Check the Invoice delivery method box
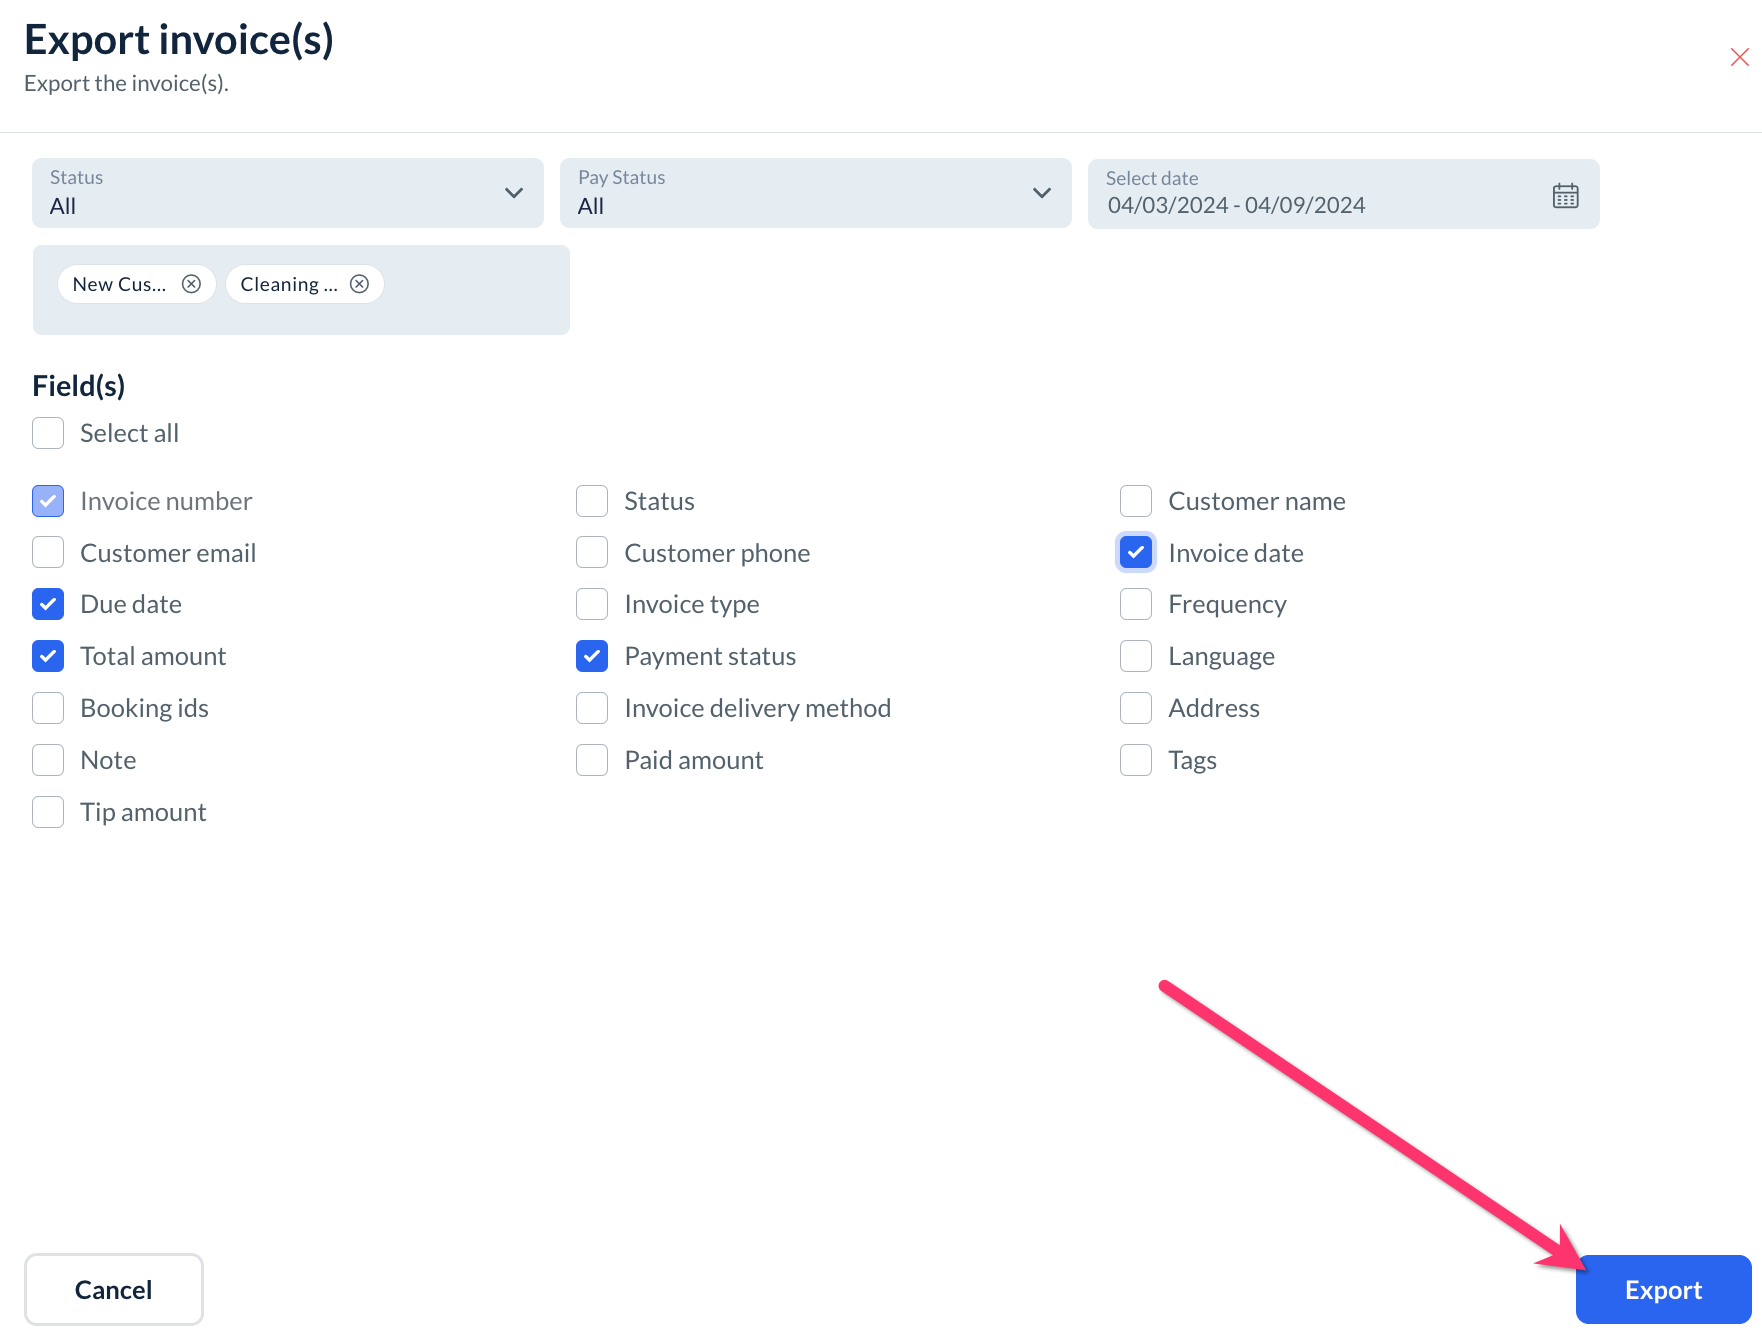 click(x=592, y=708)
